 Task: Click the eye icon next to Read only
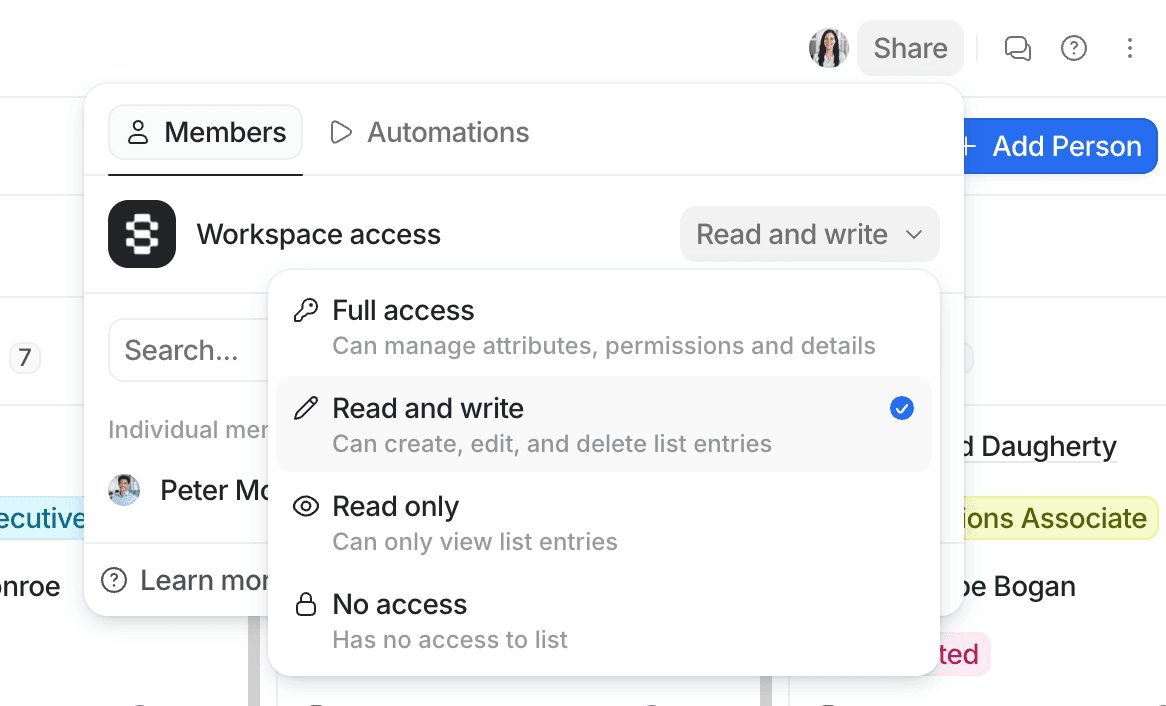pos(304,506)
